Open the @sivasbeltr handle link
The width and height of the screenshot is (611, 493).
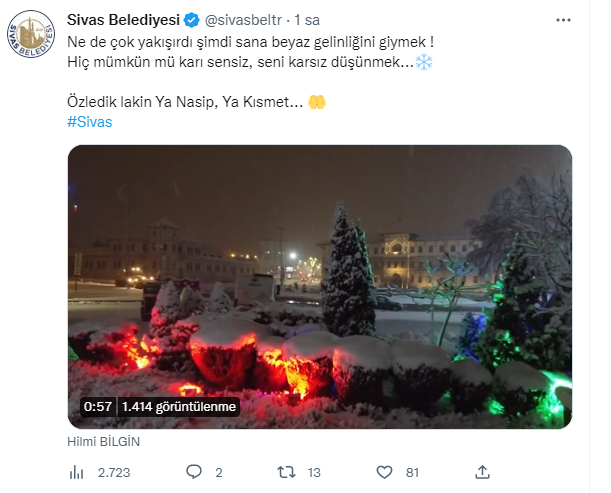pos(243,20)
